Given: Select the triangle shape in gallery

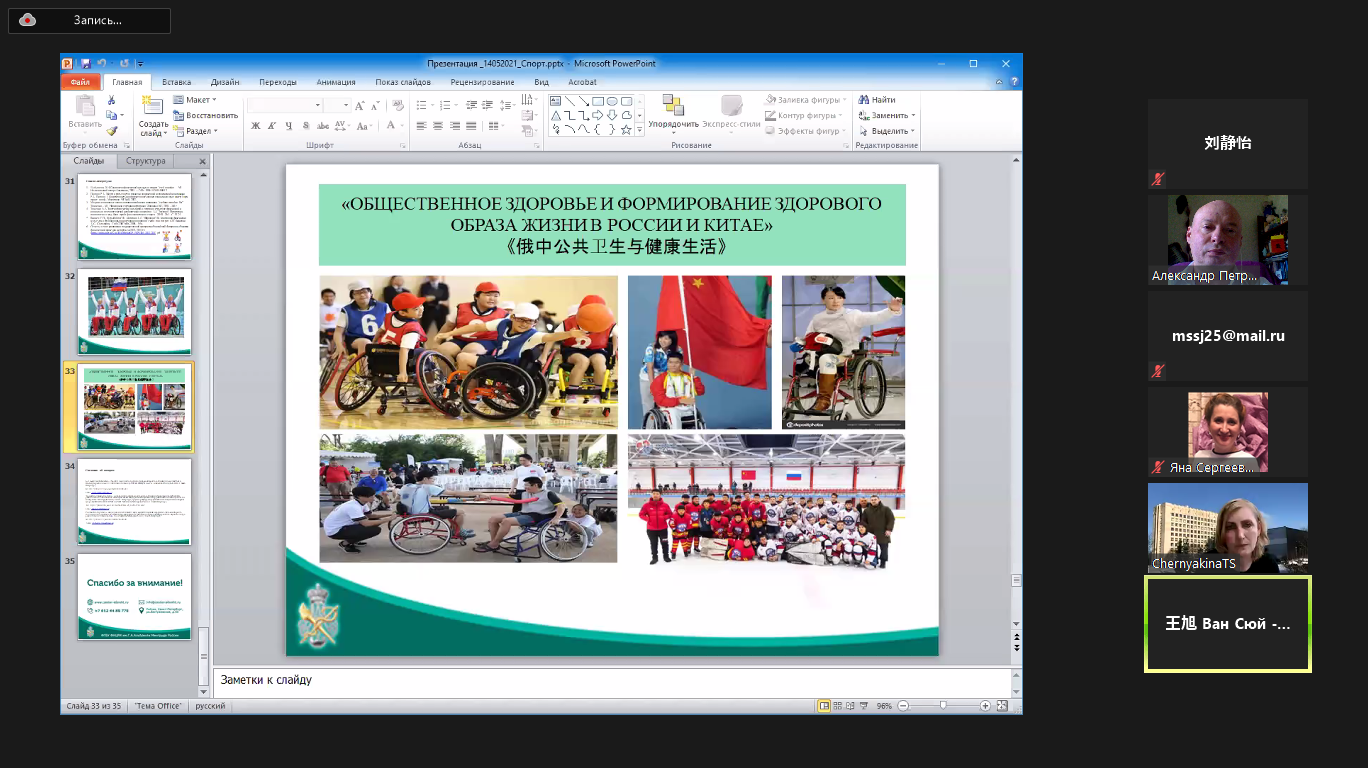Looking at the screenshot, I should [x=556, y=115].
